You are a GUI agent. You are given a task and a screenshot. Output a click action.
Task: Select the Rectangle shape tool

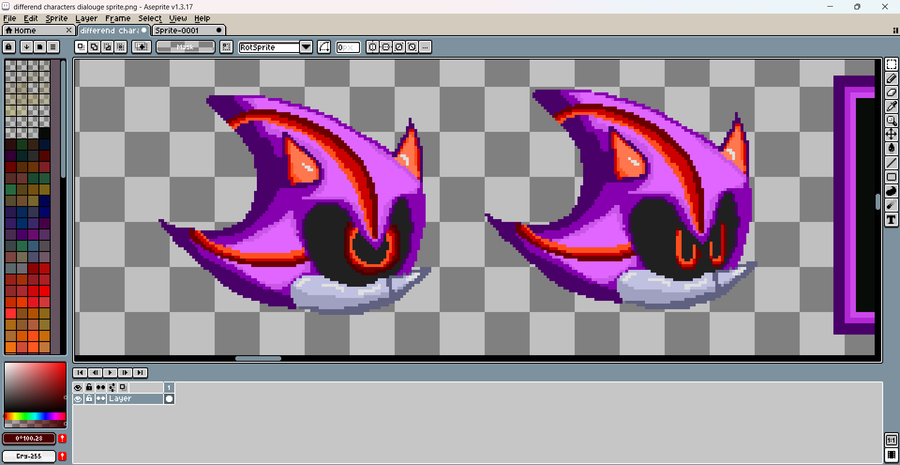click(891, 177)
